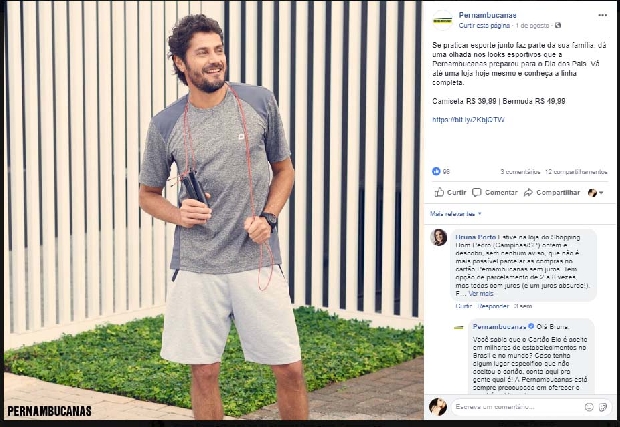View the comments count link
Screen dimensions: 620x427
pos(520,172)
